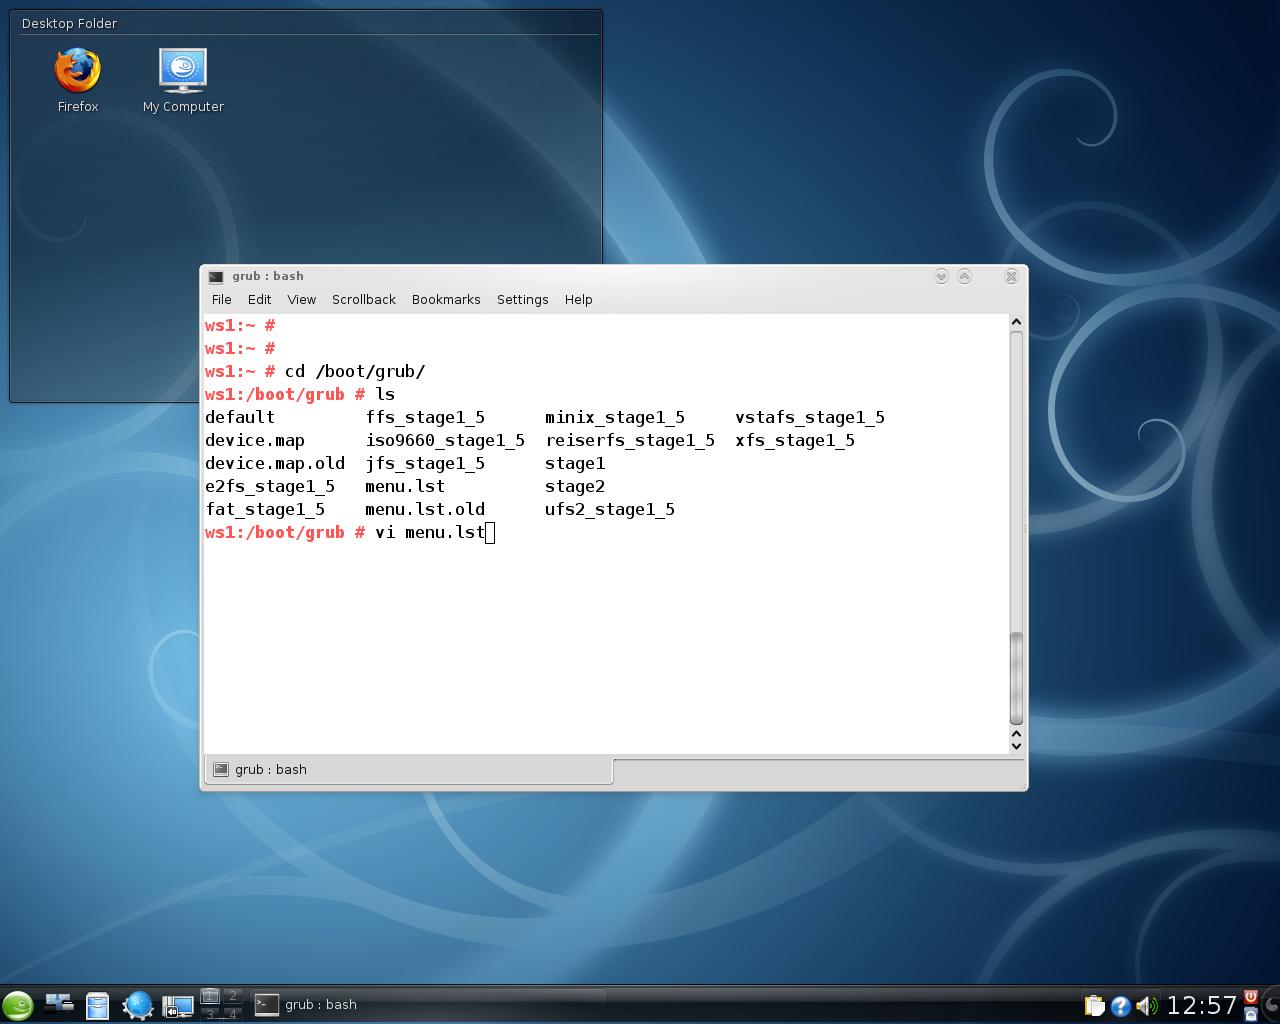Image resolution: width=1280 pixels, height=1024 pixels.
Task: Open KDE Help from the system tray
Action: coord(1121,1004)
